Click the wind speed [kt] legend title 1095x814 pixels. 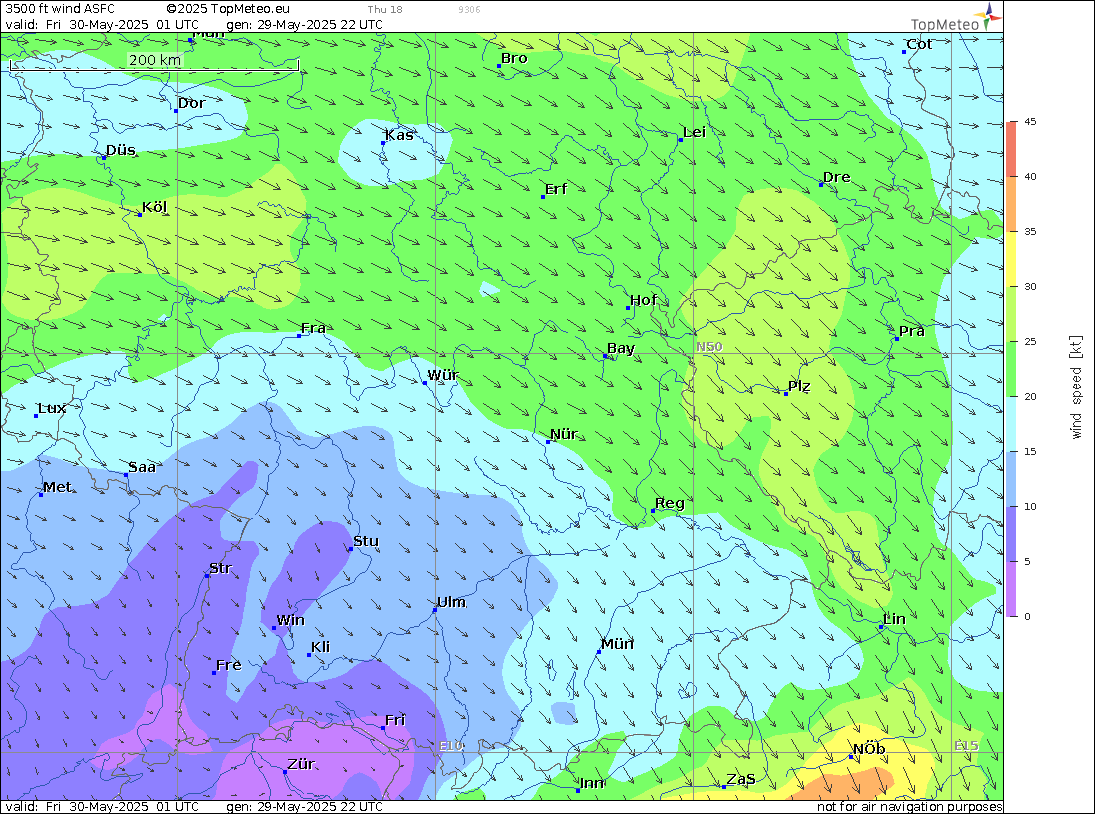pos(1076,387)
